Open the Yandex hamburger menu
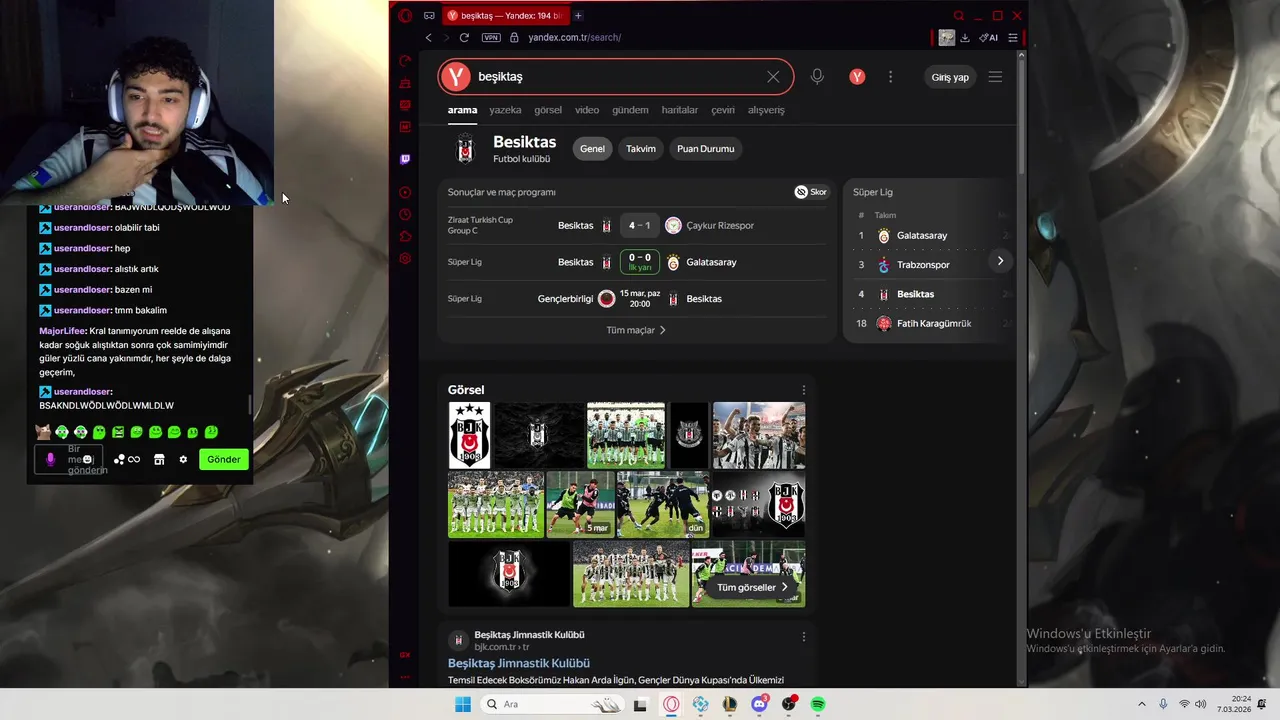Image resolution: width=1280 pixels, height=720 pixels. coord(995,77)
